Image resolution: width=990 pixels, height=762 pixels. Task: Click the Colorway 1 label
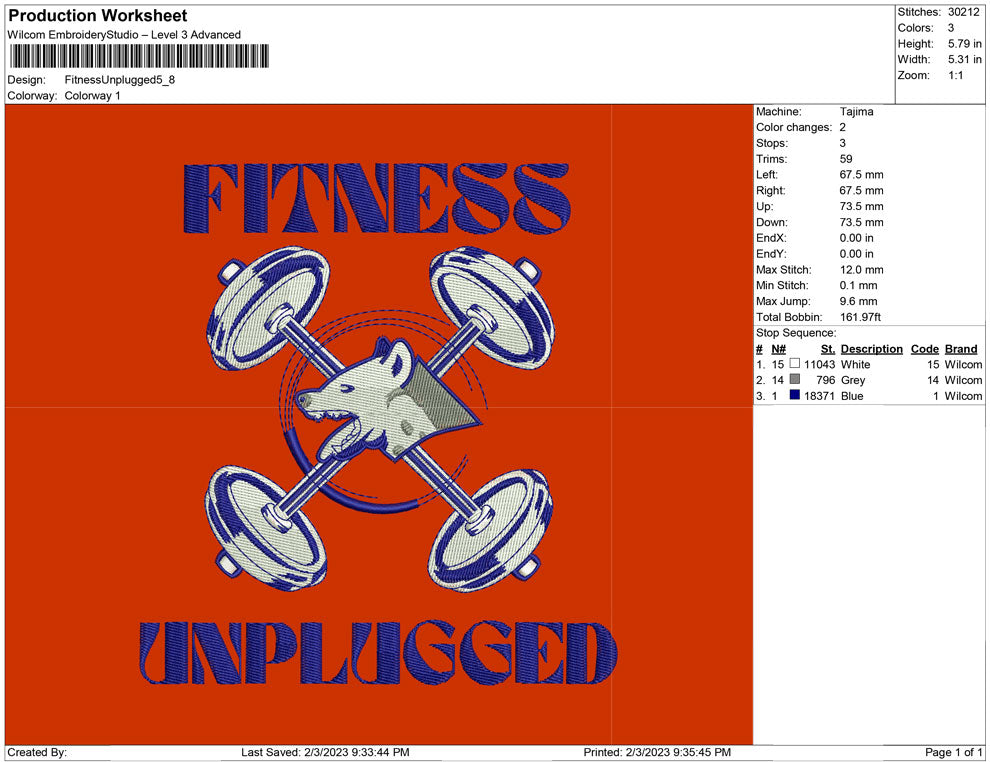[x=91, y=96]
